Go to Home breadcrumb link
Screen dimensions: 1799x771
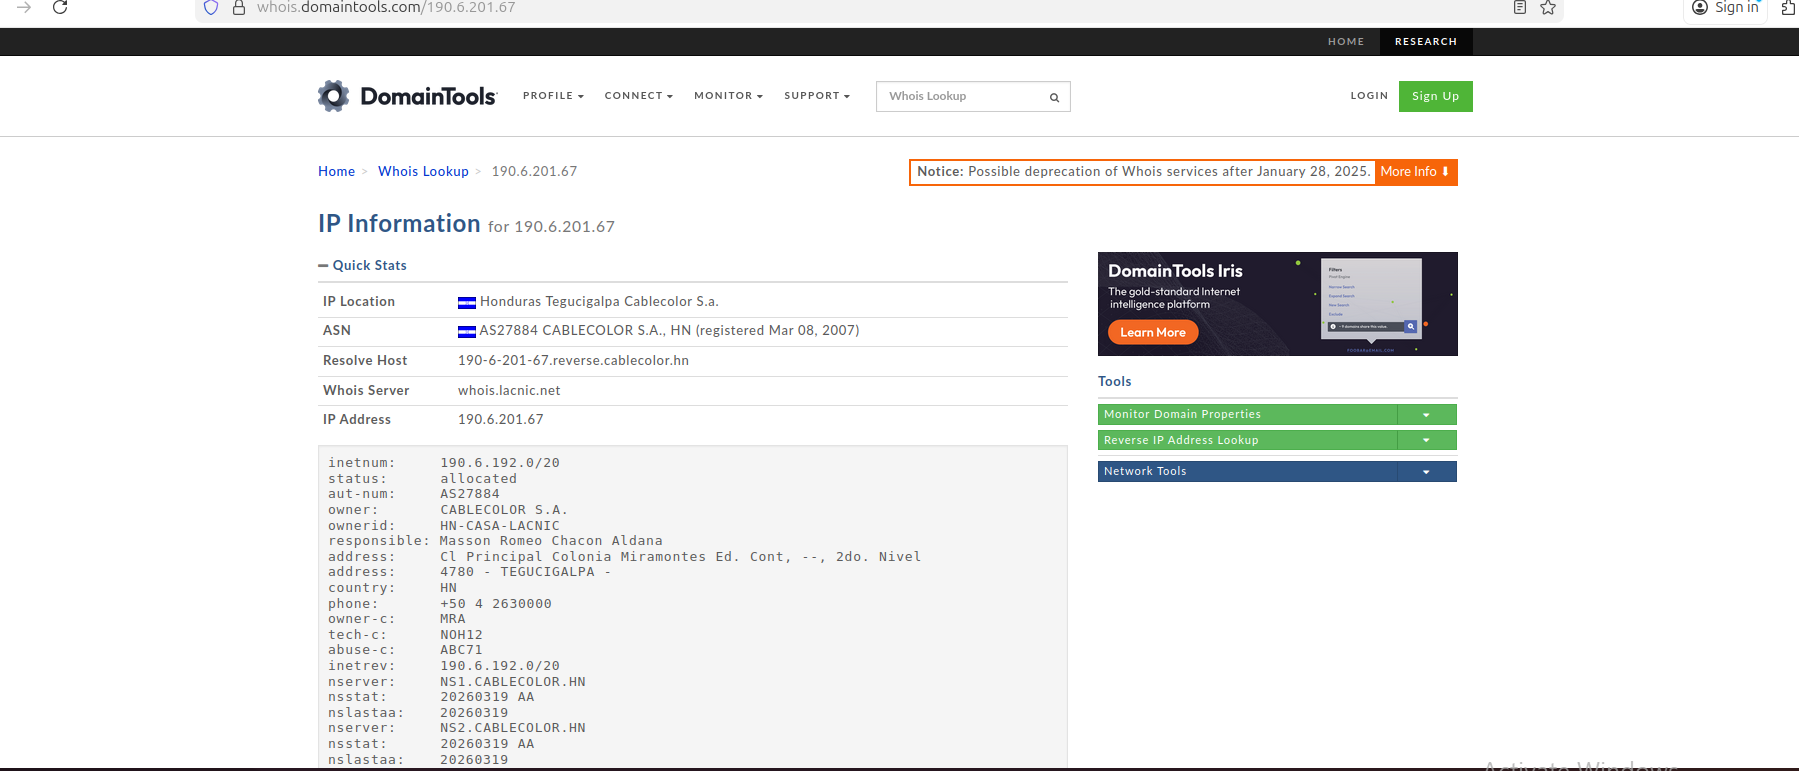pyautogui.click(x=336, y=171)
